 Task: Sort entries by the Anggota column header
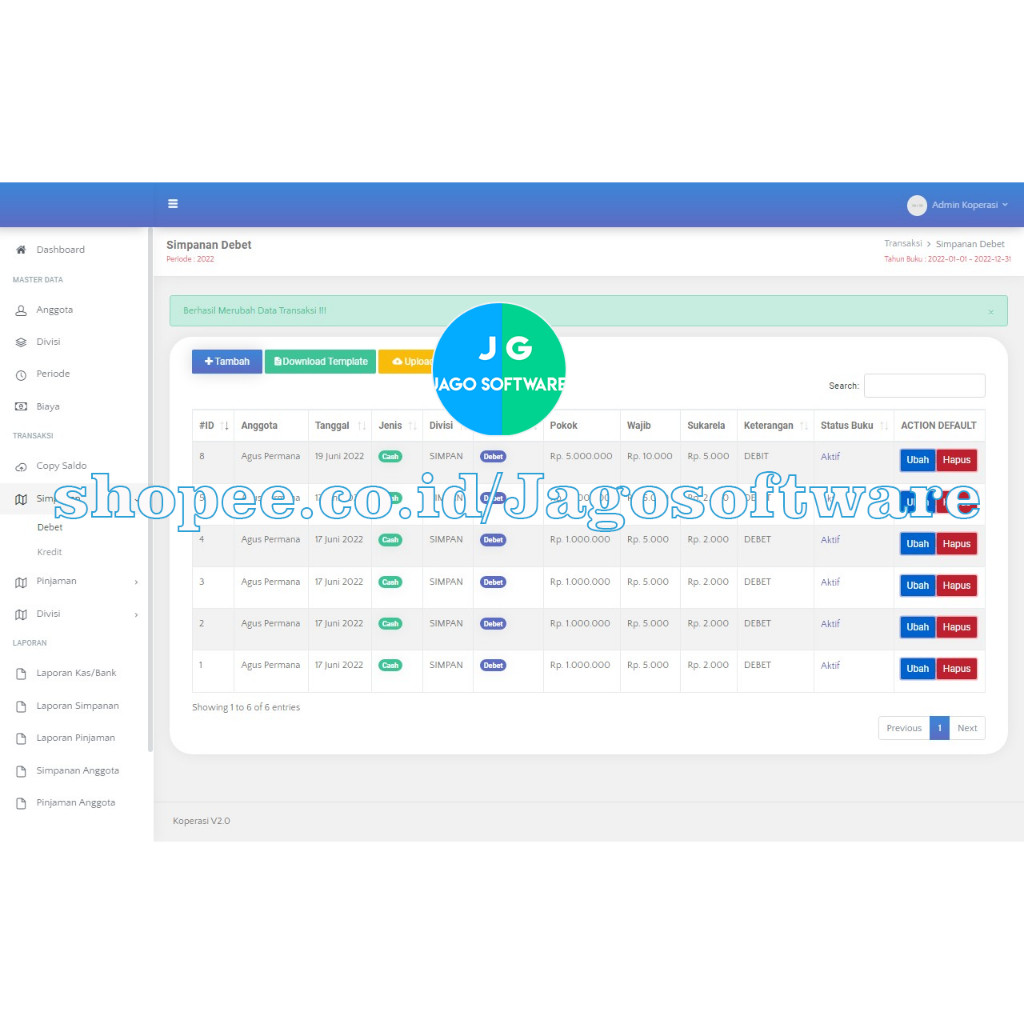pyautogui.click(x=258, y=425)
